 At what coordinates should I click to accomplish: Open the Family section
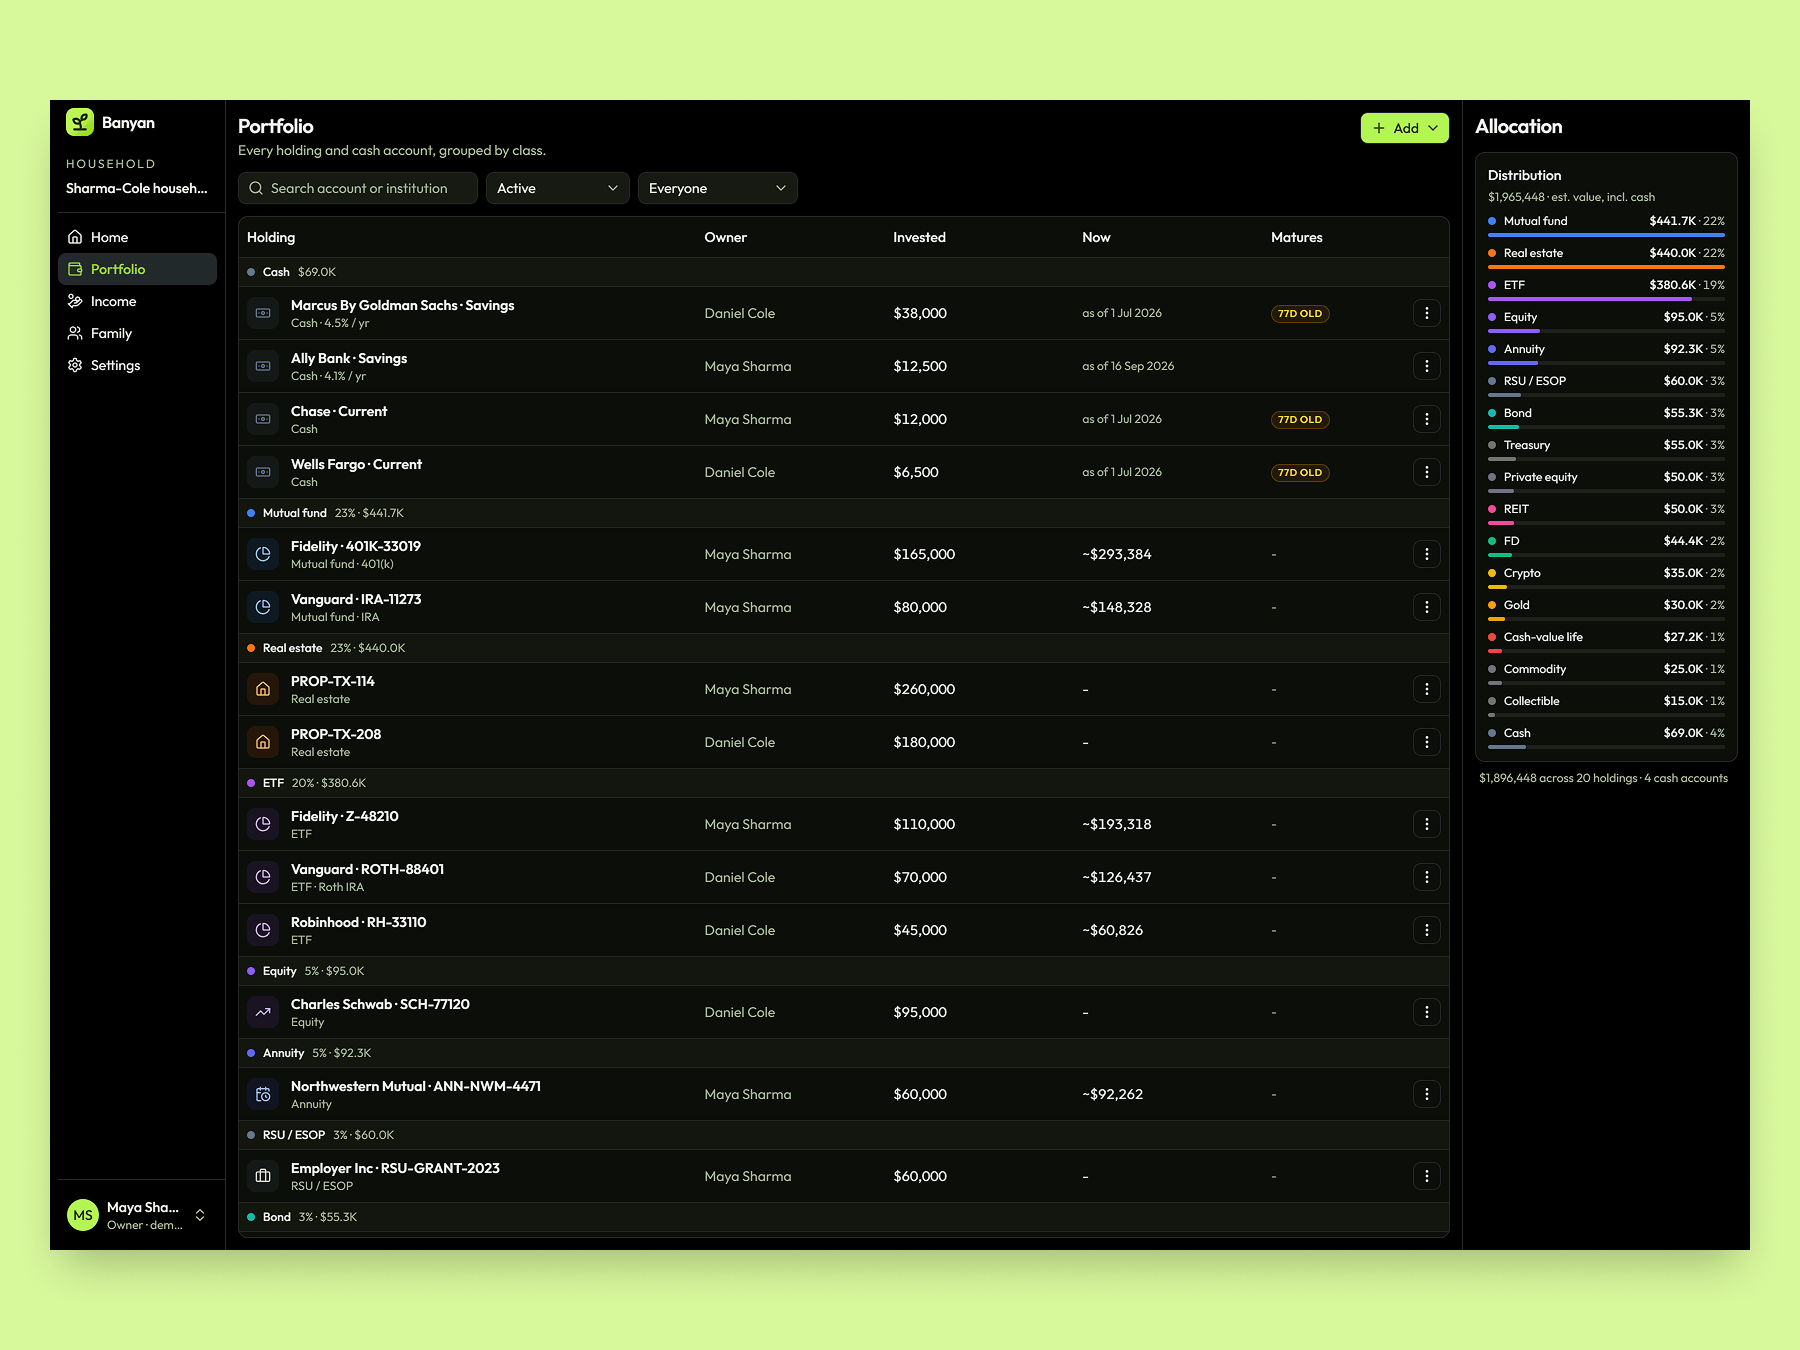tap(137, 333)
